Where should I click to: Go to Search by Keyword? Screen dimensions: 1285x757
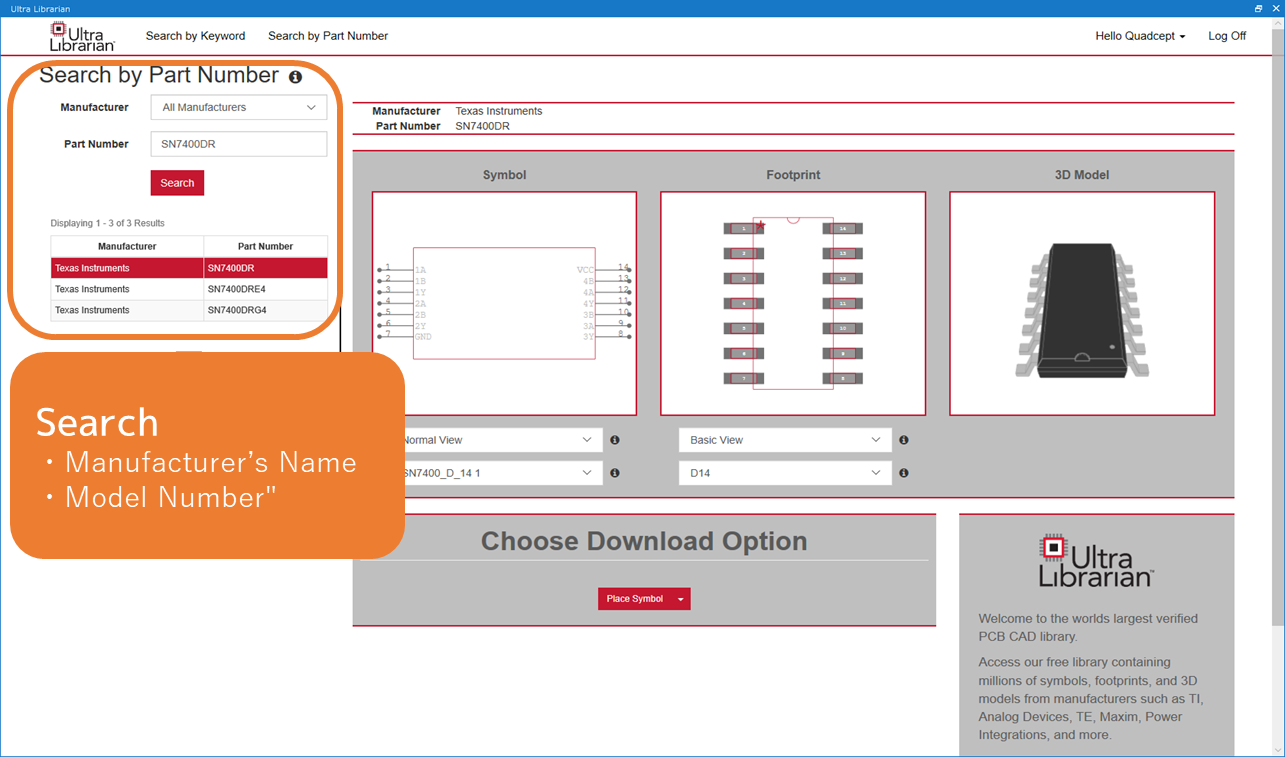[195, 36]
